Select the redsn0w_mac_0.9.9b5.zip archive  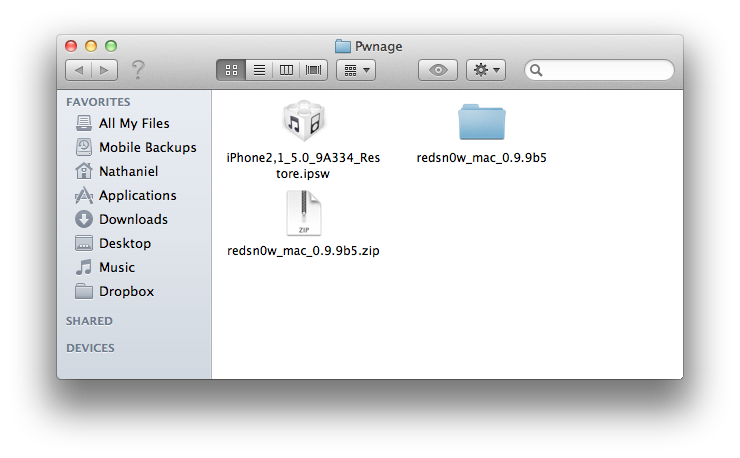302,216
